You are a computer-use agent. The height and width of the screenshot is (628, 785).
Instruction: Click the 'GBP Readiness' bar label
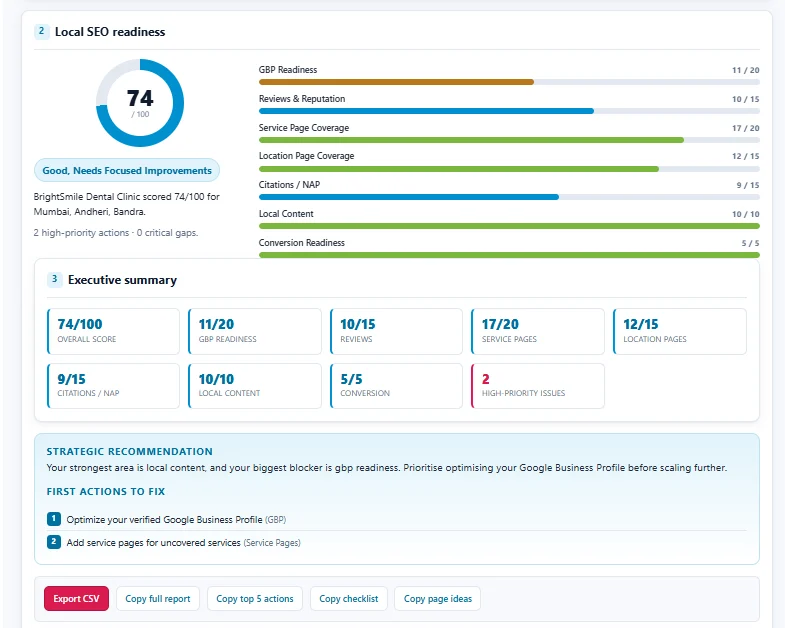[x=288, y=70]
